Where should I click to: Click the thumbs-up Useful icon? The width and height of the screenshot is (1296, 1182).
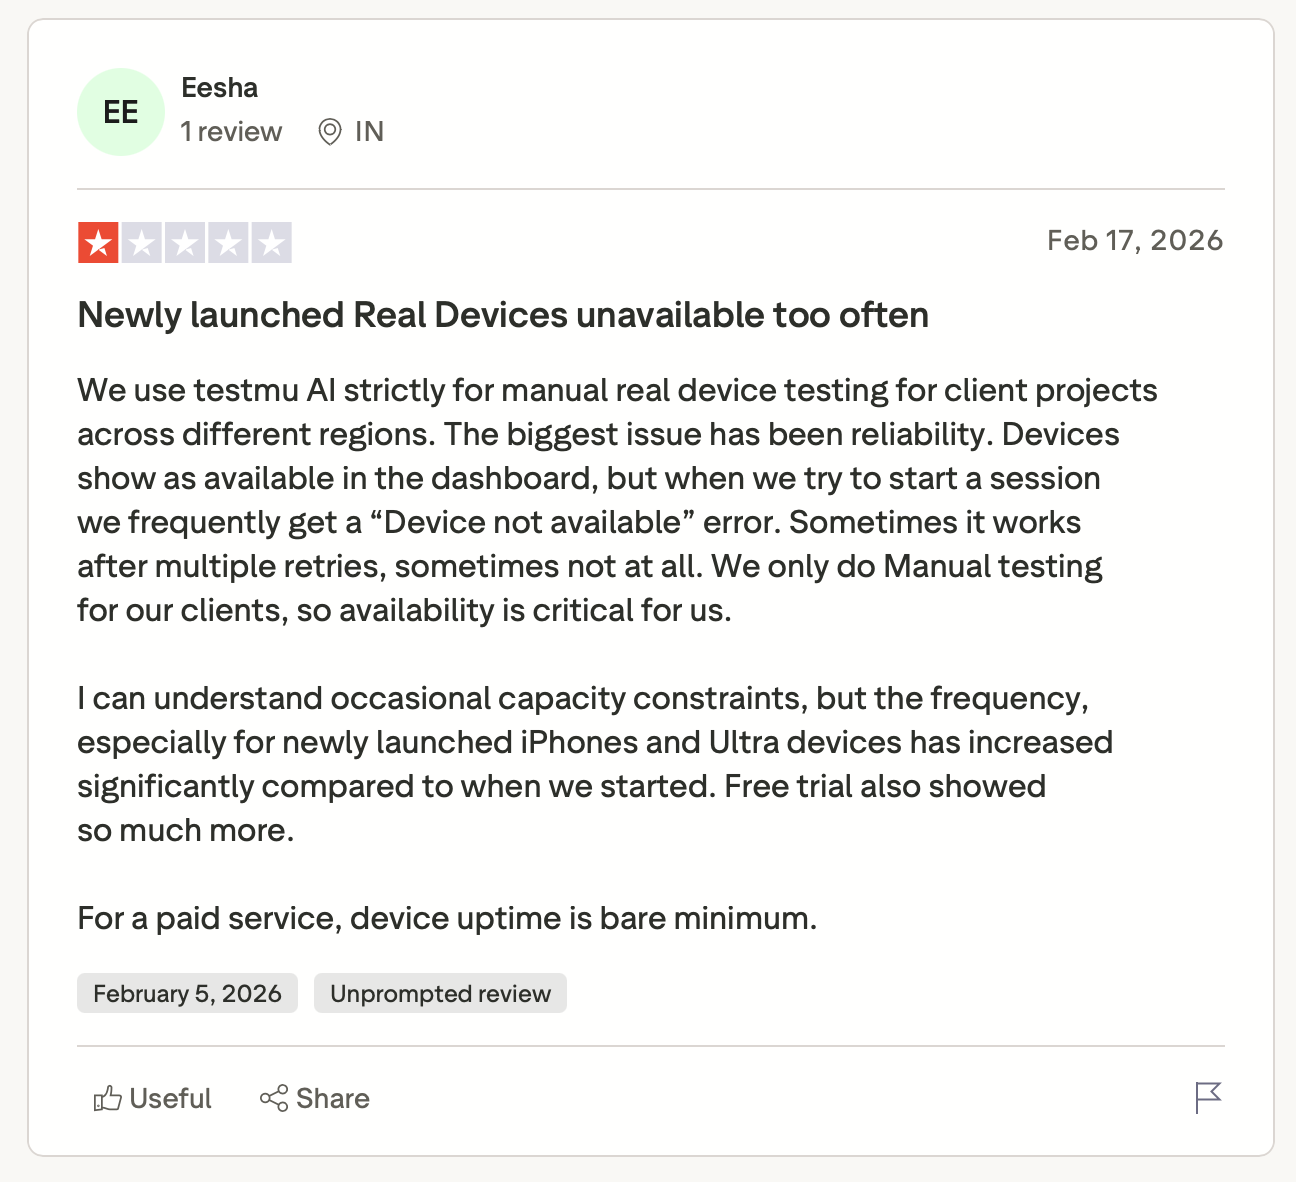[107, 1098]
